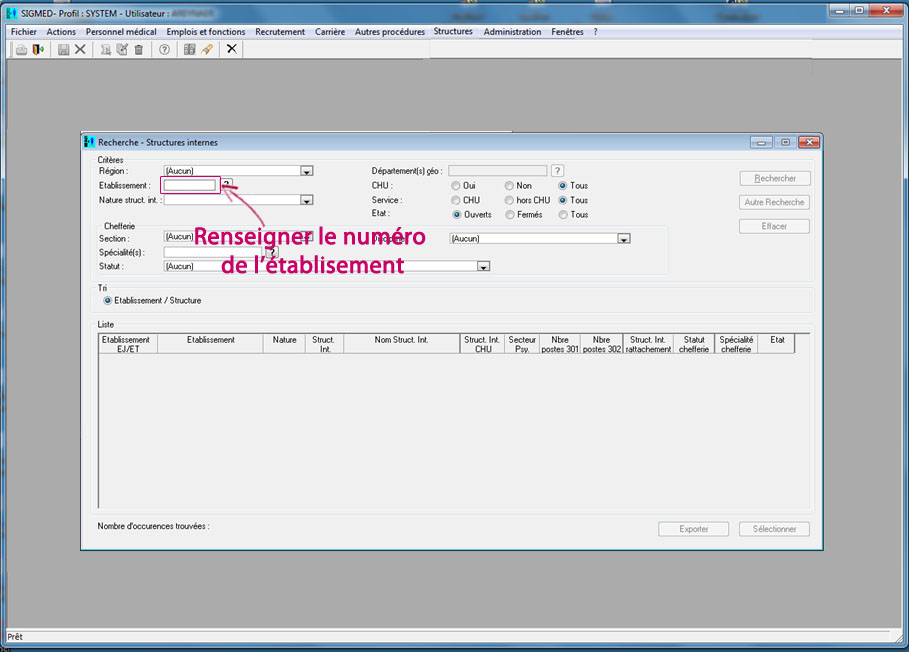Open the Recrutement menu

280,32
